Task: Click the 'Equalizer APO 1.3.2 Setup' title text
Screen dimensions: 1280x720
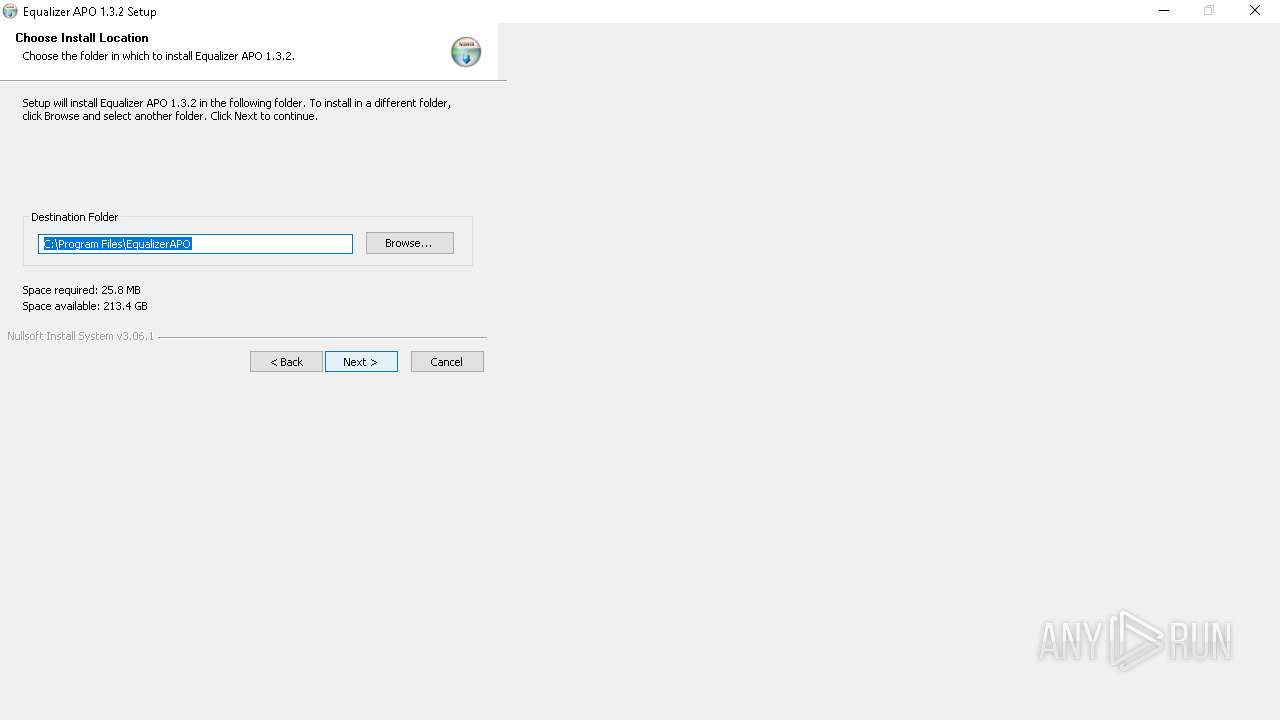Action: tap(89, 12)
